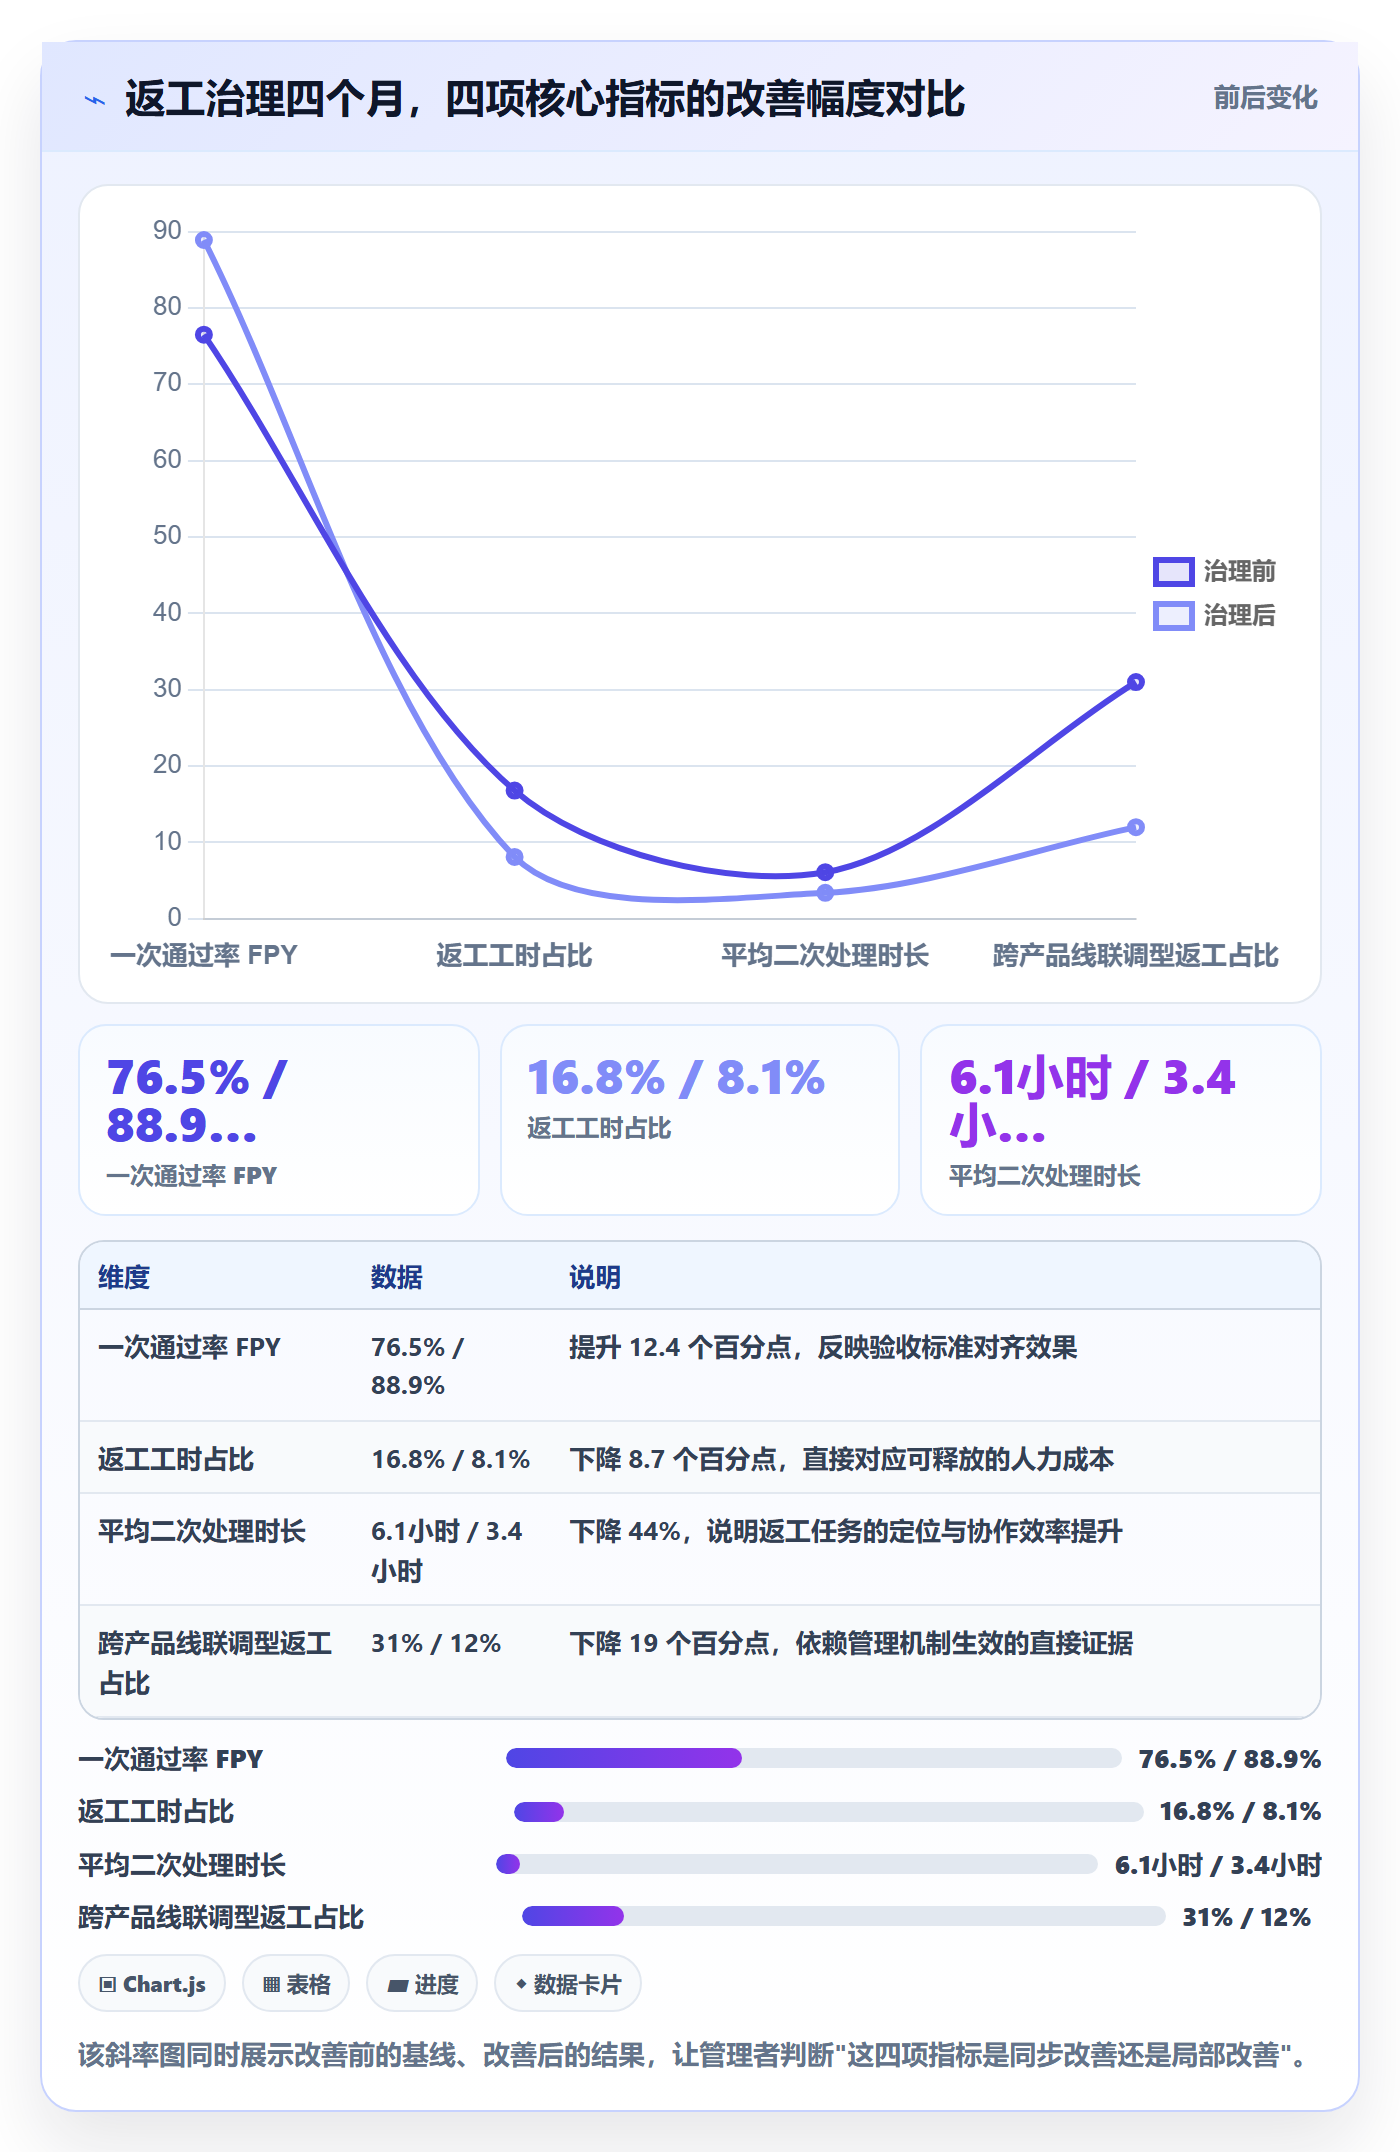Click the 下降 8.7 个百分点 description
Viewport: 1400px width, 2152px height.
[x=842, y=1459]
